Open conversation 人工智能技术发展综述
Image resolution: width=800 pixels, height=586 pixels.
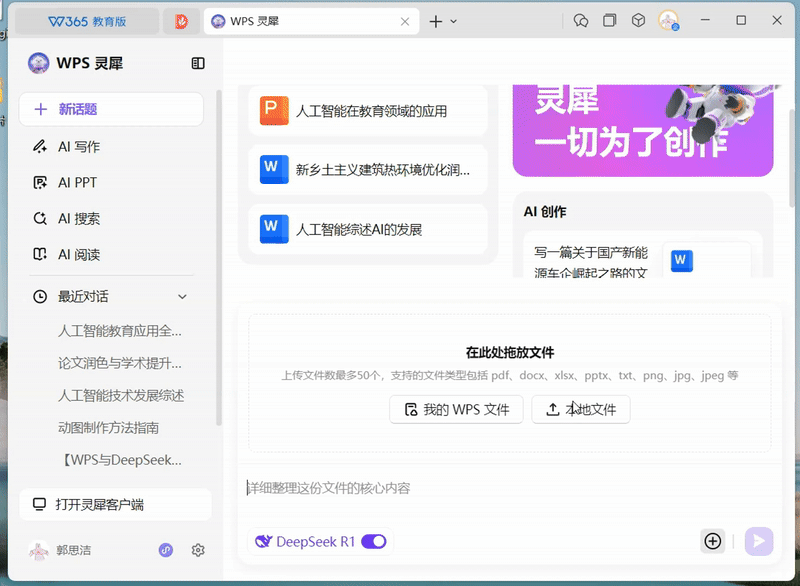pos(121,396)
